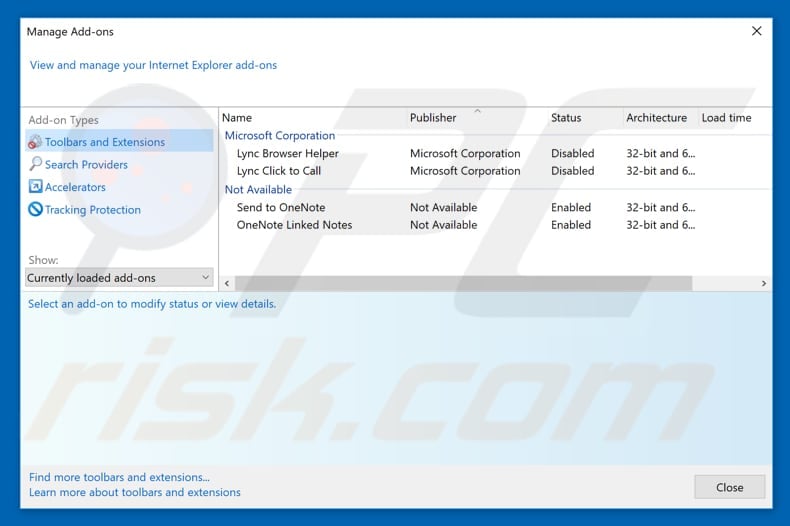
Task: Sort by Status column header
Action: (x=566, y=117)
